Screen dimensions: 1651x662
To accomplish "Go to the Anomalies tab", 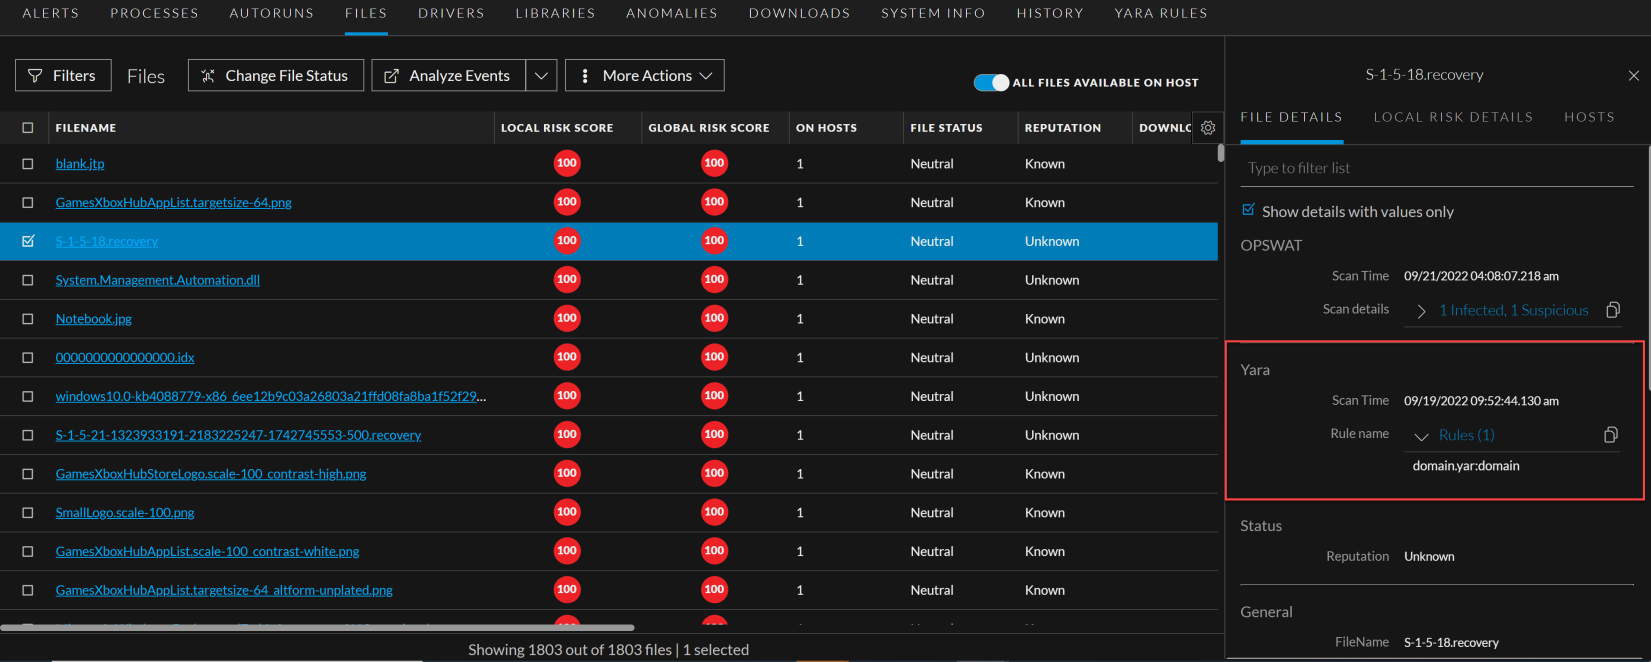I will (x=672, y=13).
